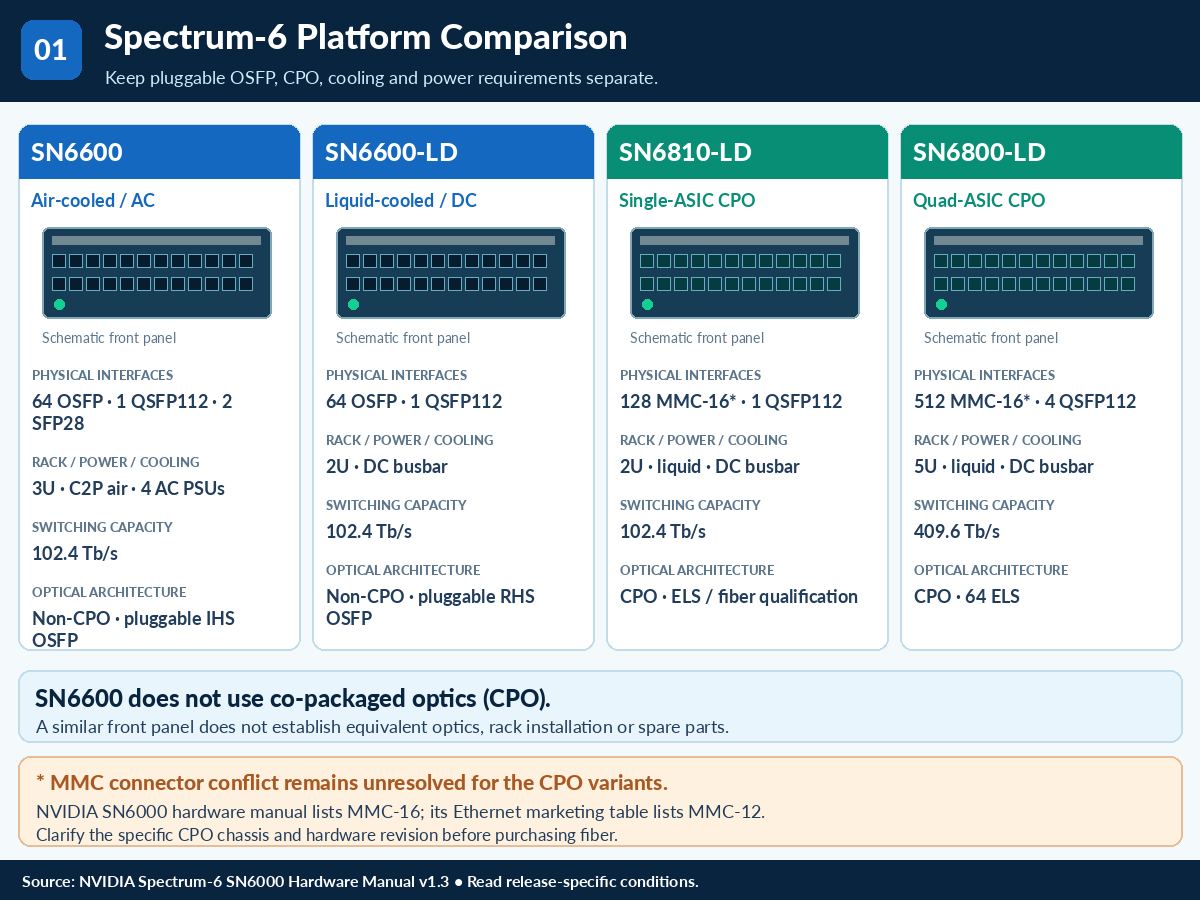Screen dimensions: 1200x900
Task: Click 'CPO · ELS / fiber qualification' value
Action: tap(739, 596)
